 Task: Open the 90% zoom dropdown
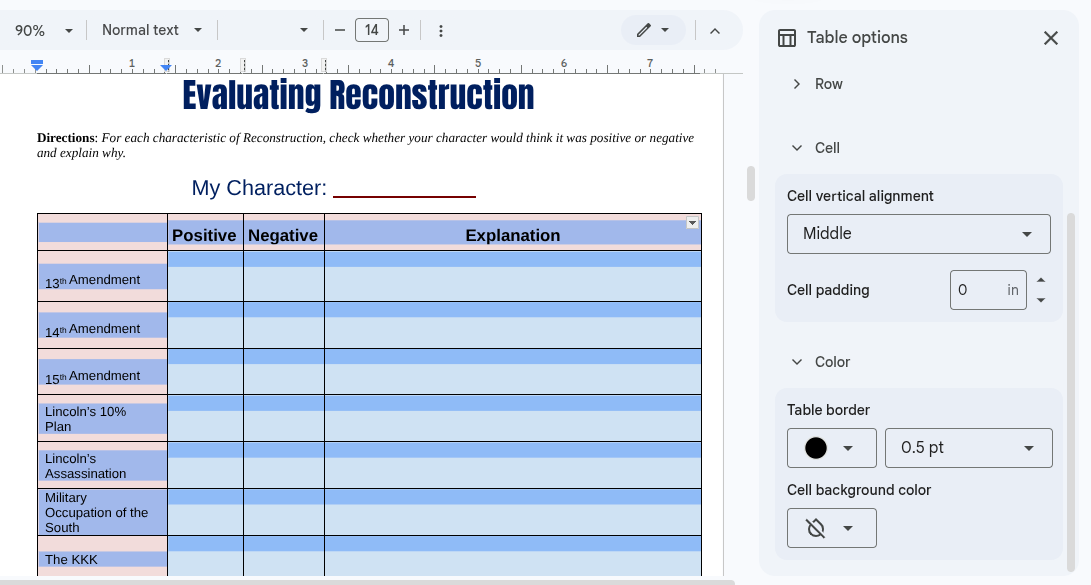44,31
